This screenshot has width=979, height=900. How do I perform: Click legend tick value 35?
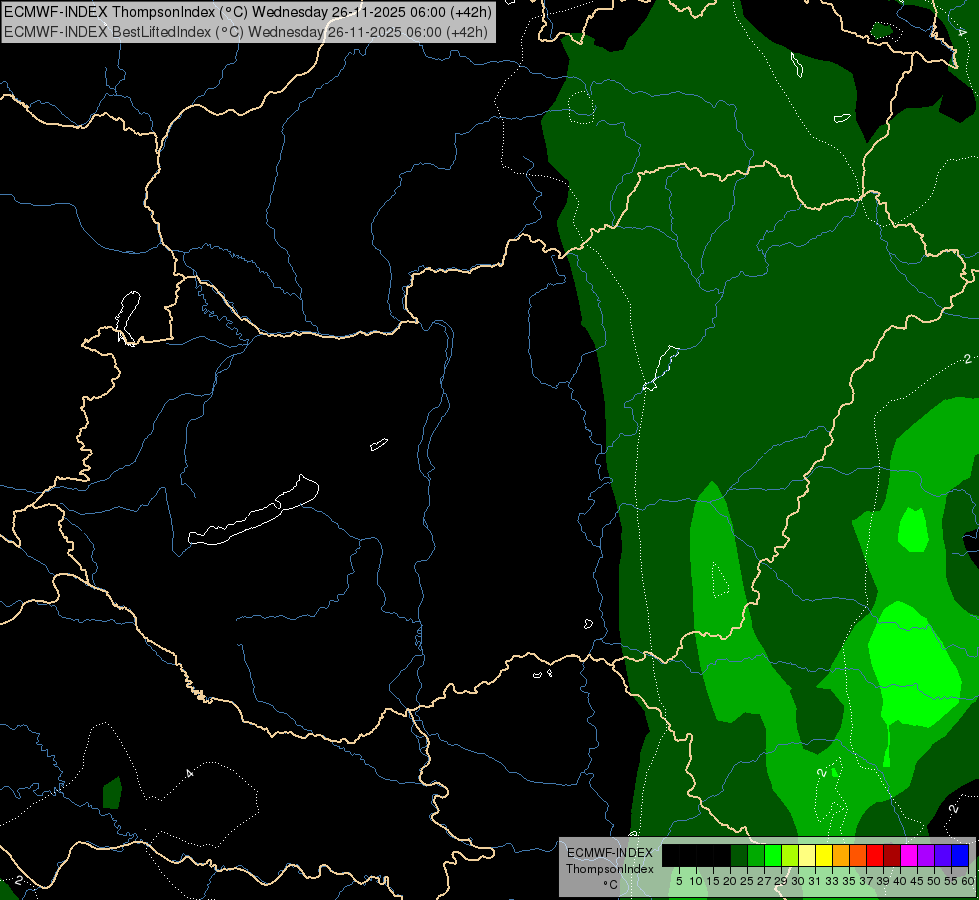849,881
